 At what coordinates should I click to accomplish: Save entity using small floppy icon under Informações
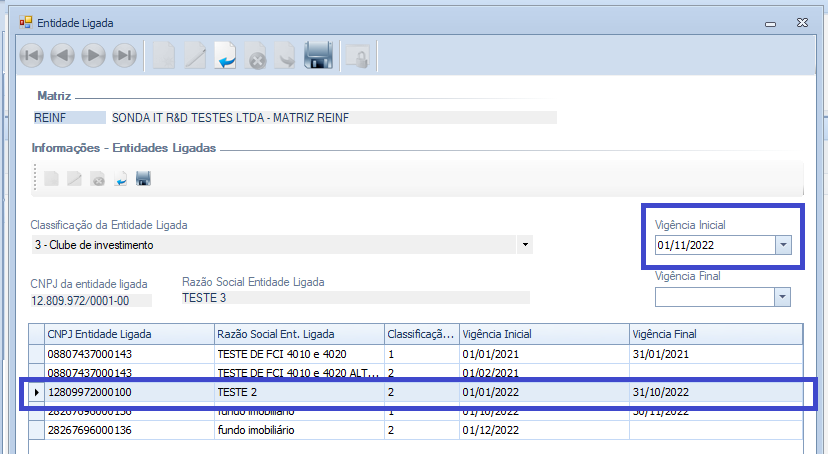tap(143, 179)
